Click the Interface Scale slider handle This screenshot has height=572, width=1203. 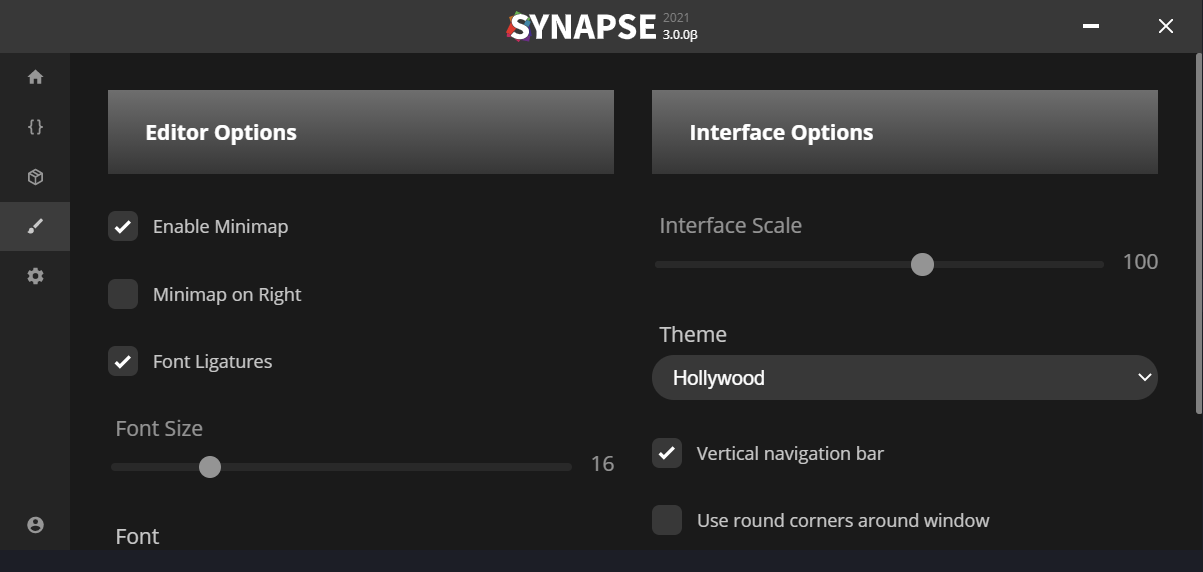922,265
